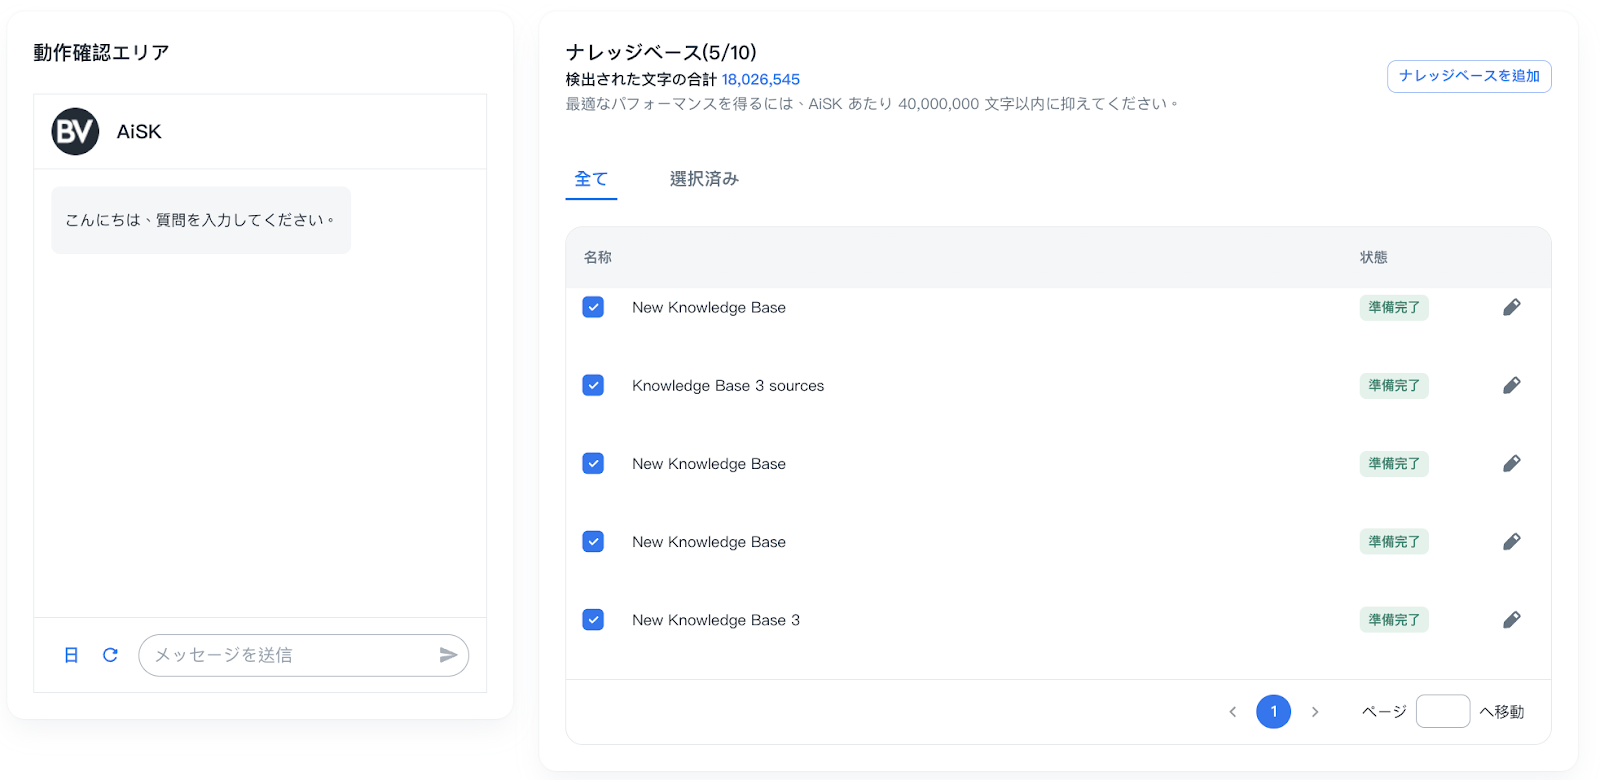Click the language icon beside refresh

[x=71, y=655]
